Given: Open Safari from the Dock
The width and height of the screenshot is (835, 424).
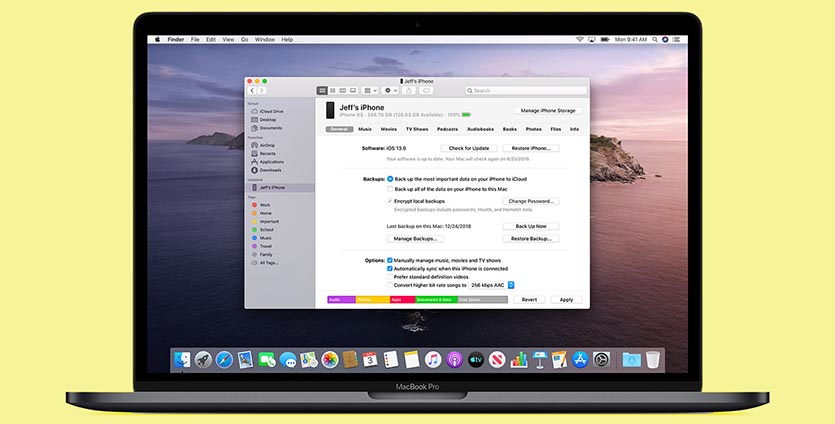Looking at the screenshot, I should click(224, 360).
